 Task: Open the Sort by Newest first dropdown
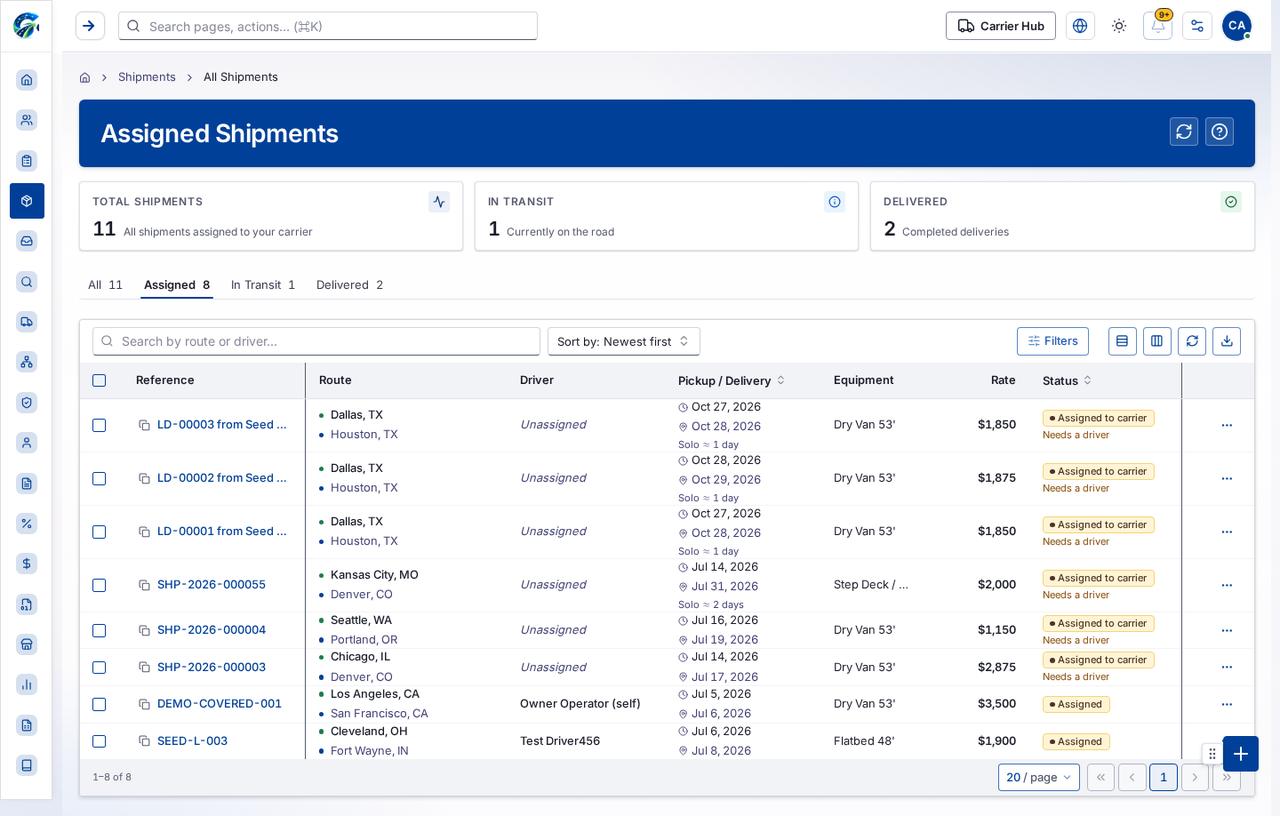[x=624, y=341]
